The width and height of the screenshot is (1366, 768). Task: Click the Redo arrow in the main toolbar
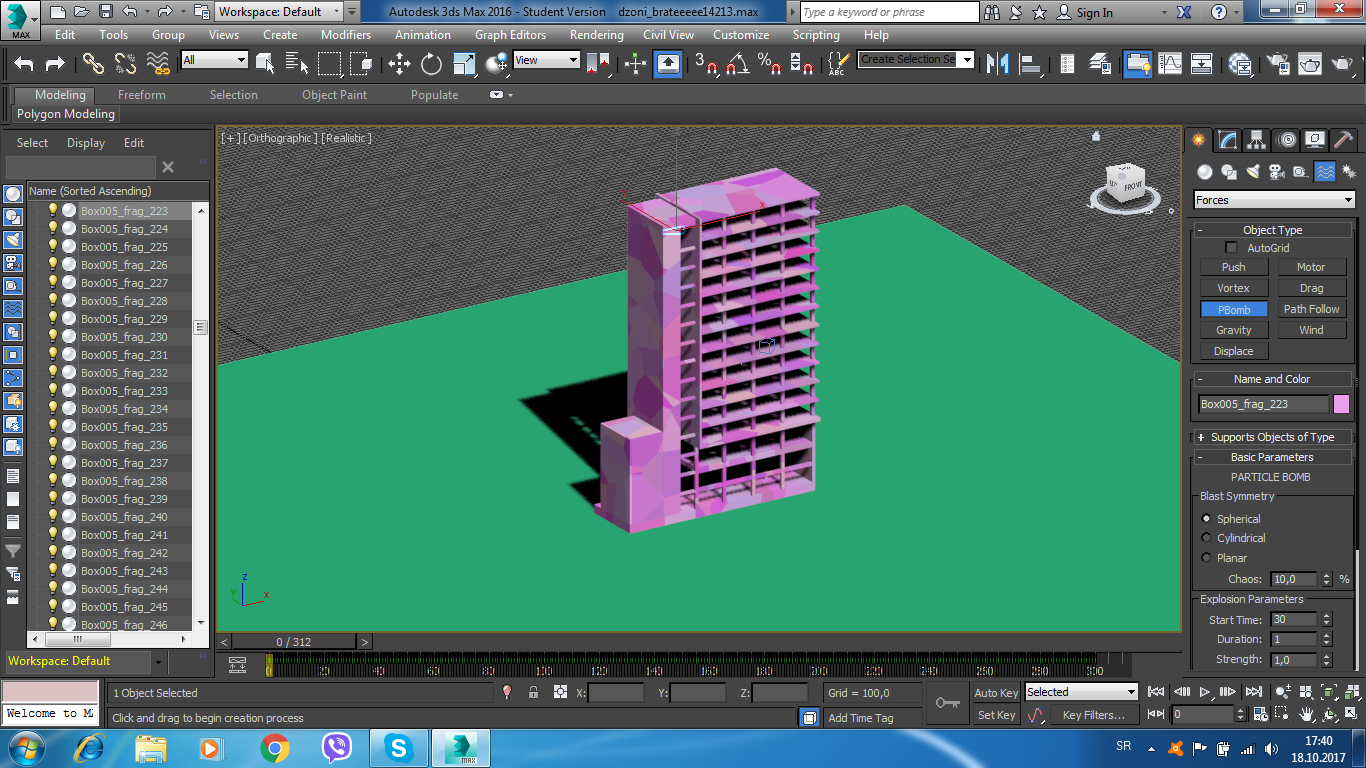[x=56, y=64]
